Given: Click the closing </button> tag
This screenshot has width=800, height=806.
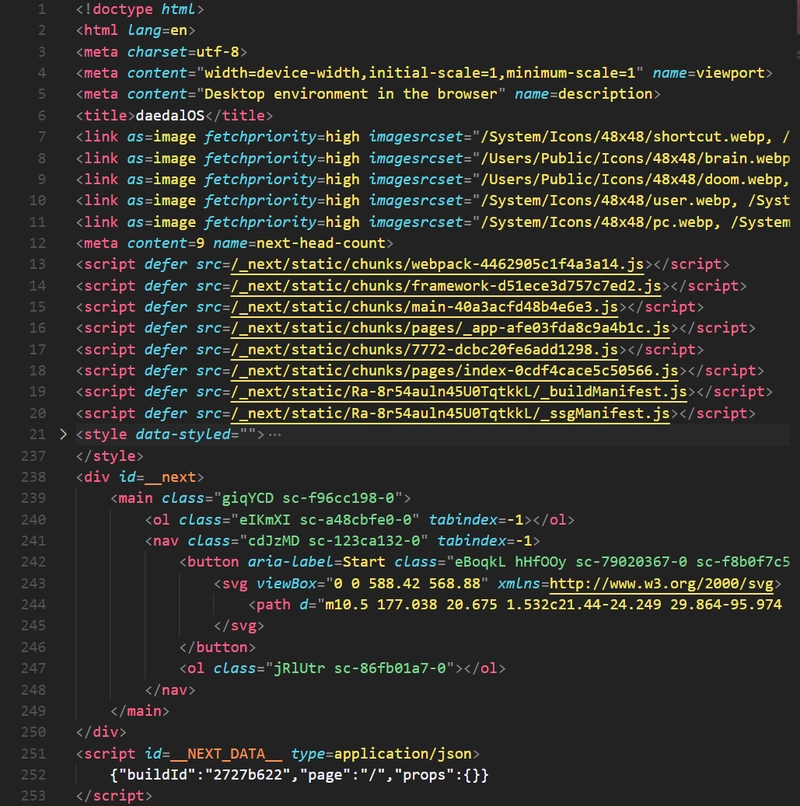Looking at the screenshot, I should point(217,647).
